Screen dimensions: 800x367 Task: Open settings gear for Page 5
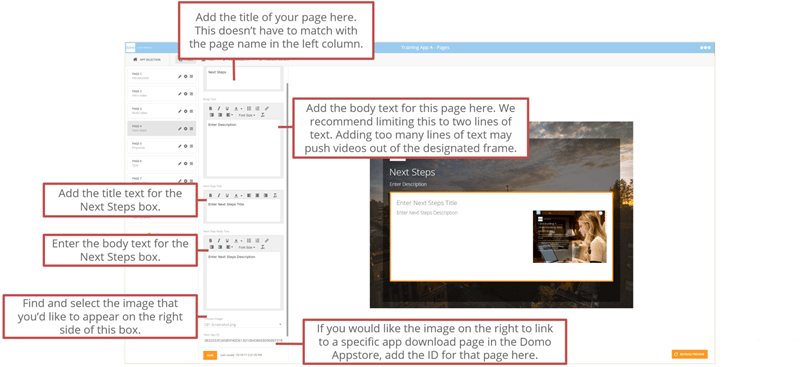click(185, 146)
